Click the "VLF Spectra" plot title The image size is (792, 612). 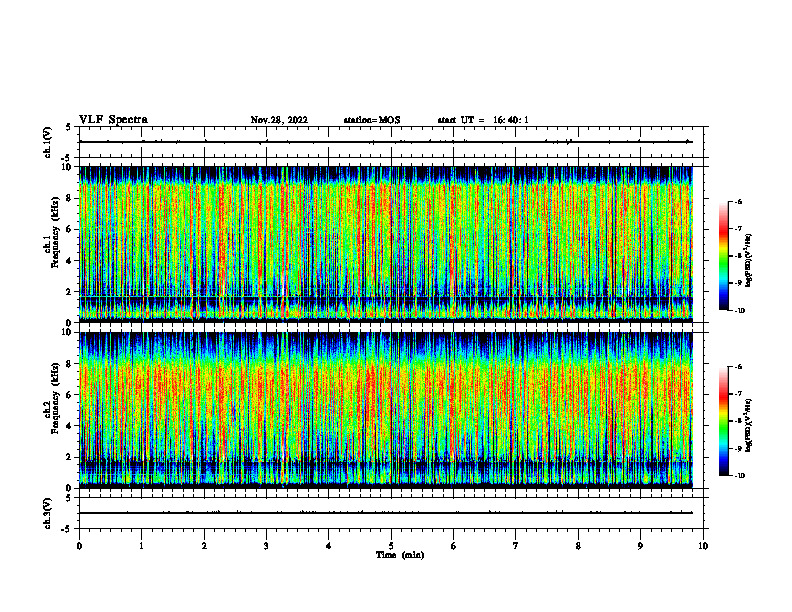click(113, 120)
